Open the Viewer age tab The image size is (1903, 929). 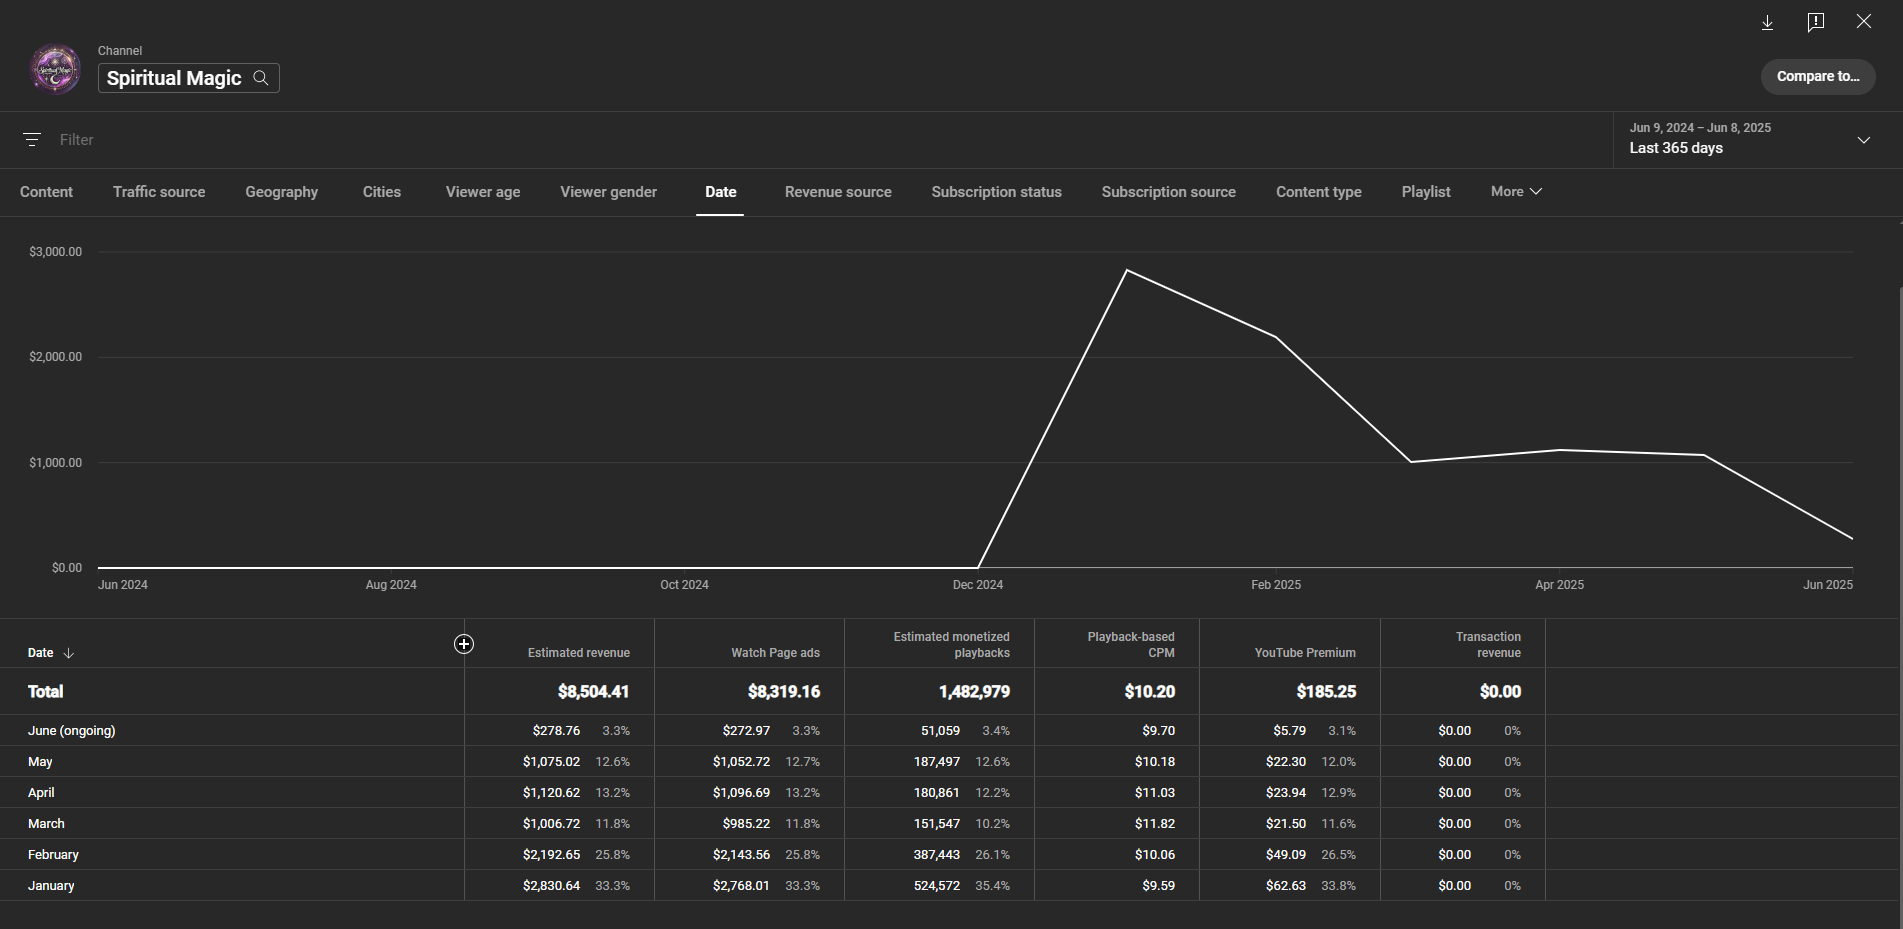(x=483, y=192)
